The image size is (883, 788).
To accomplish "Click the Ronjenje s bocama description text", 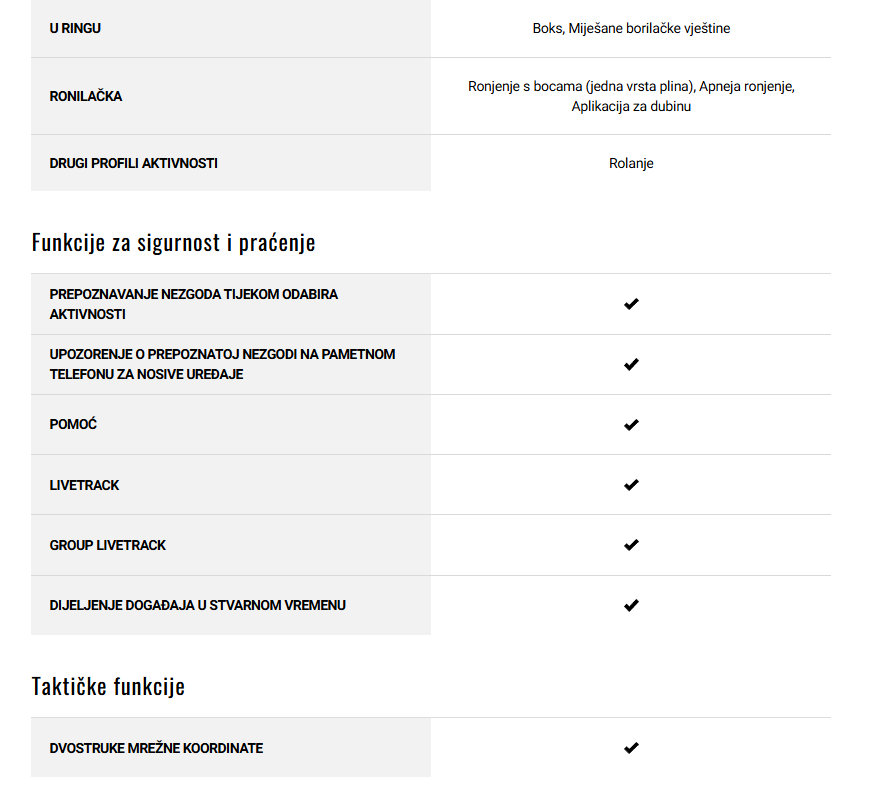I will coord(631,96).
